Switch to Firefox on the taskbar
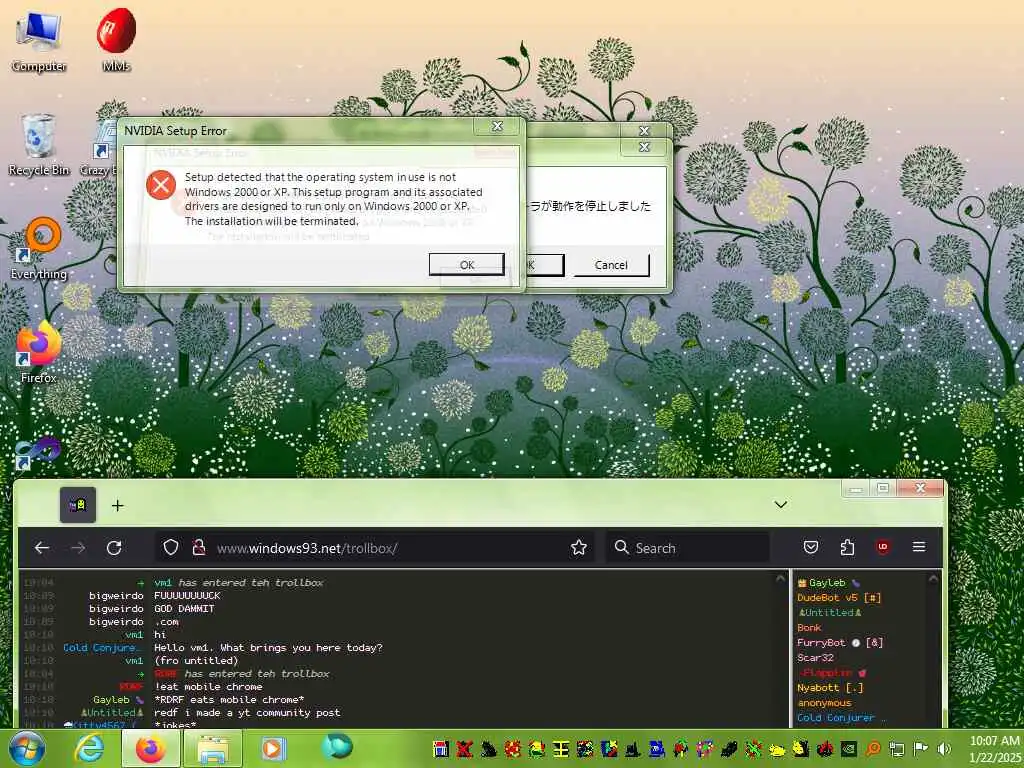 (150, 748)
